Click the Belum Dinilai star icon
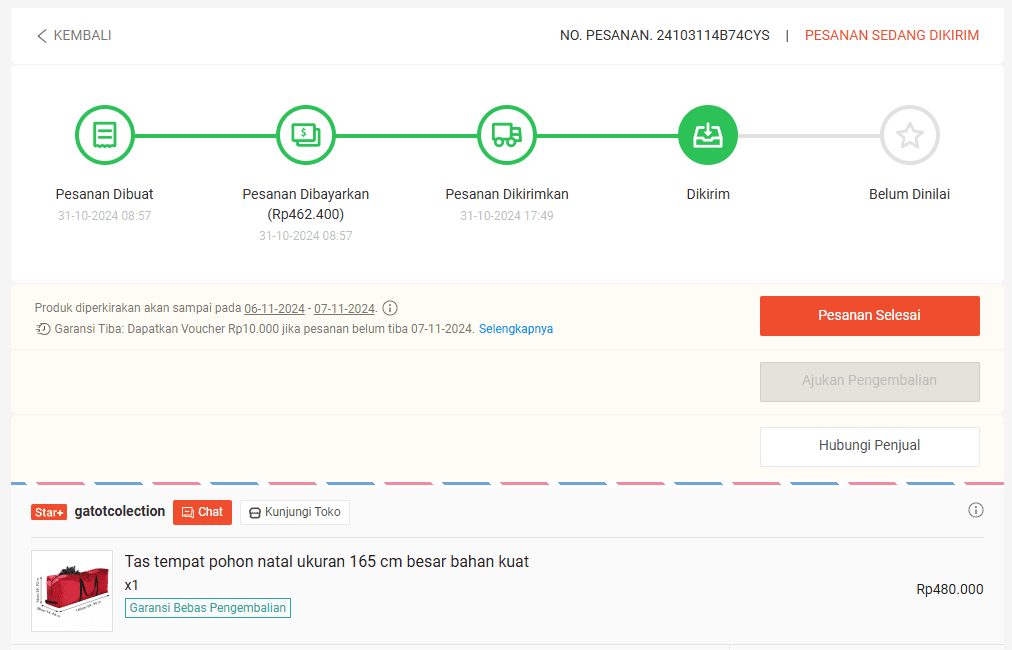This screenshot has width=1012, height=650. coord(909,135)
